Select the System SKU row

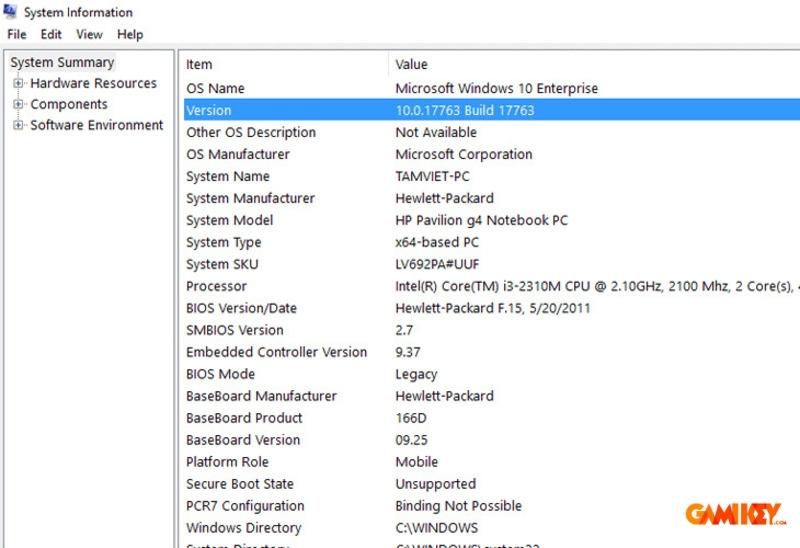coord(492,264)
